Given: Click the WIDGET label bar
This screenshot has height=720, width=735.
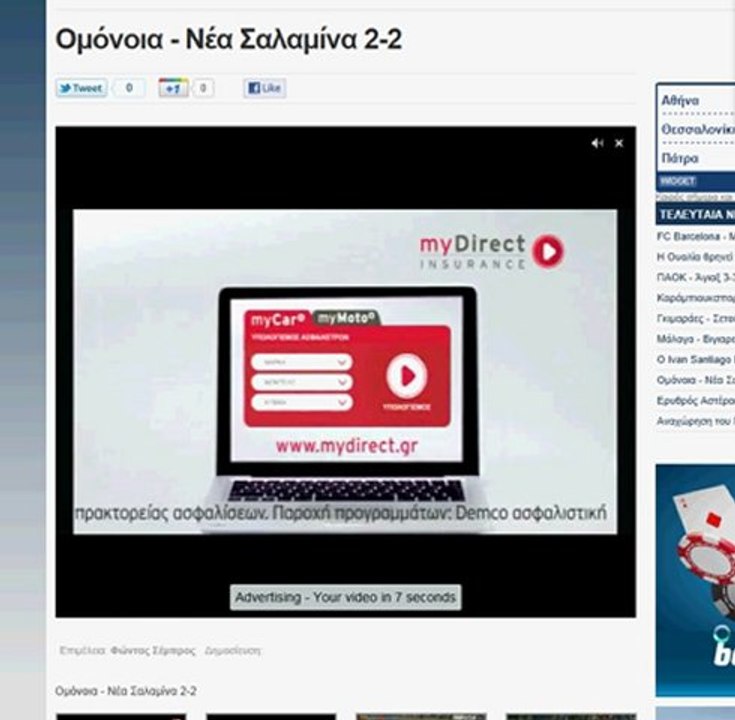Looking at the screenshot, I should 696,181.
